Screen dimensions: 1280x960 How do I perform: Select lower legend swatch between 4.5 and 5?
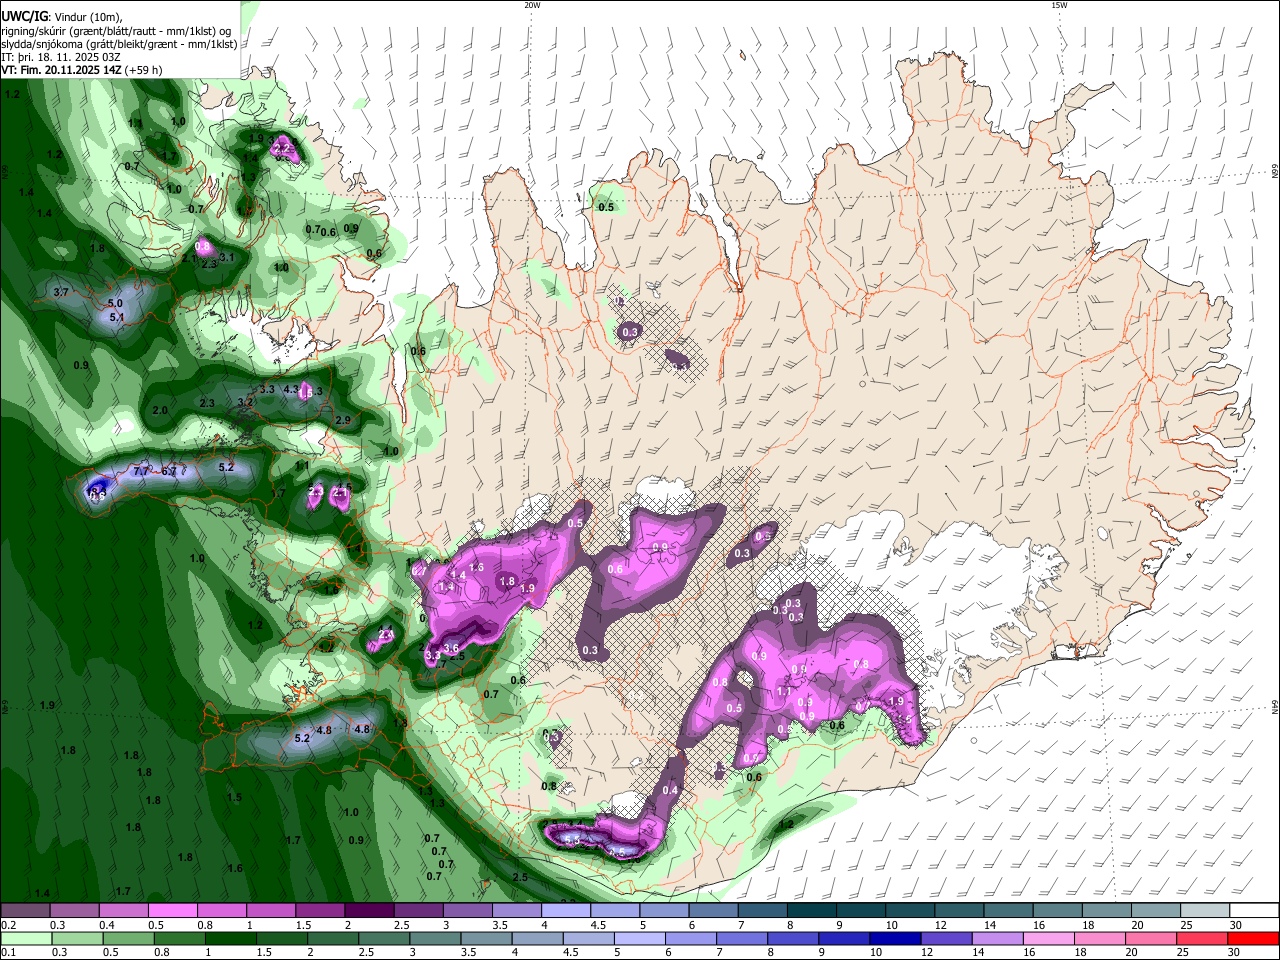[589, 938]
